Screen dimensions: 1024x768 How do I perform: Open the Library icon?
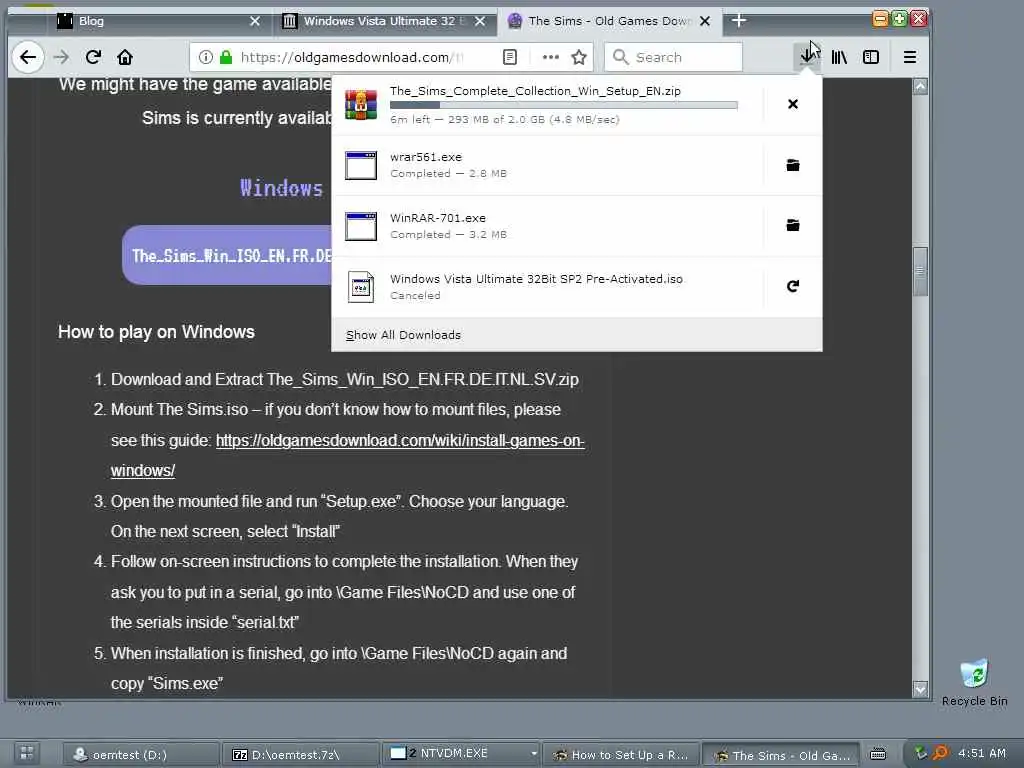click(x=839, y=57)
